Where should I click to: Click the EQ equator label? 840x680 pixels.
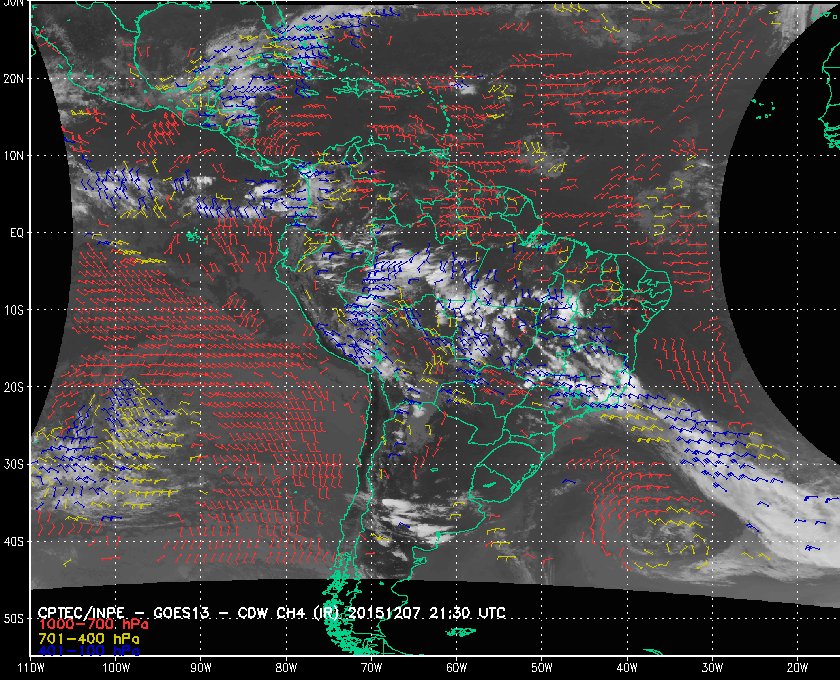click(x=17, y=233)
